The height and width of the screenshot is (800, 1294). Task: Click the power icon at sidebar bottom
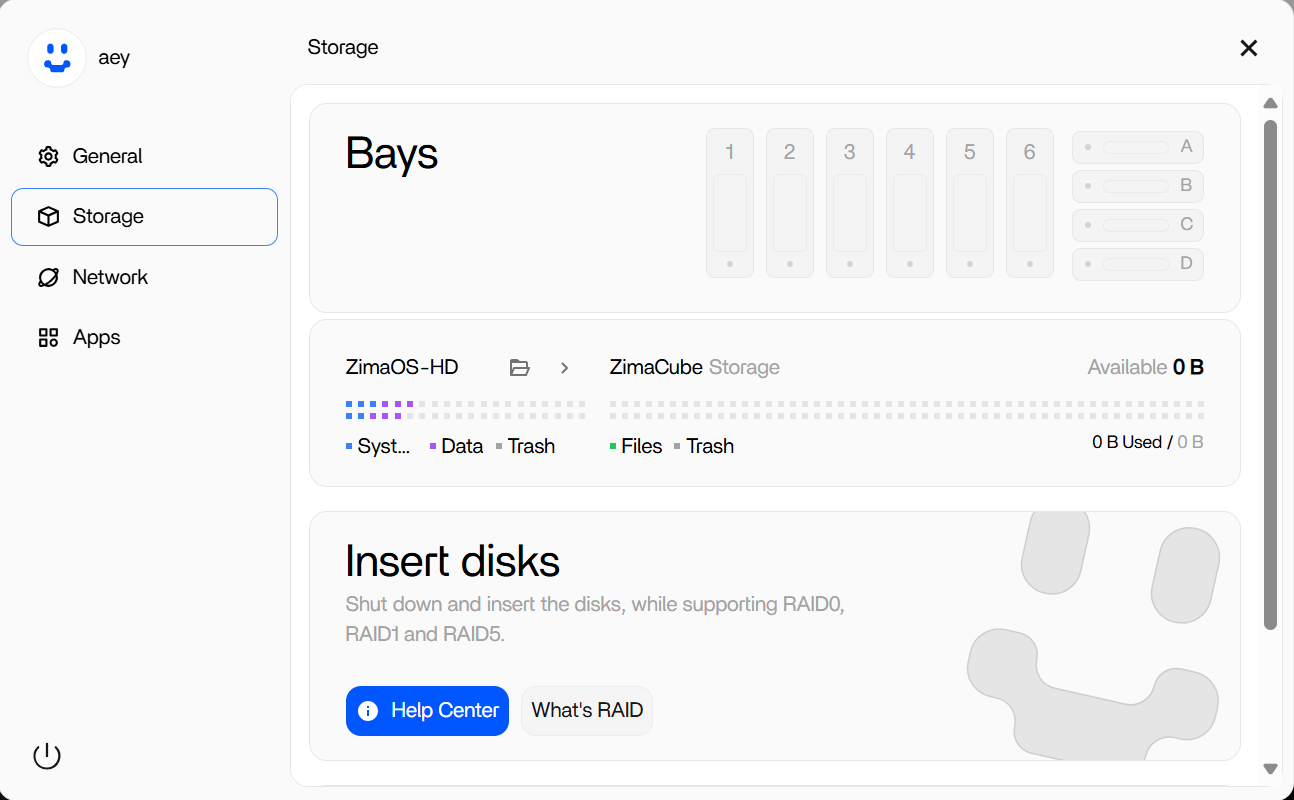point(47,756)
